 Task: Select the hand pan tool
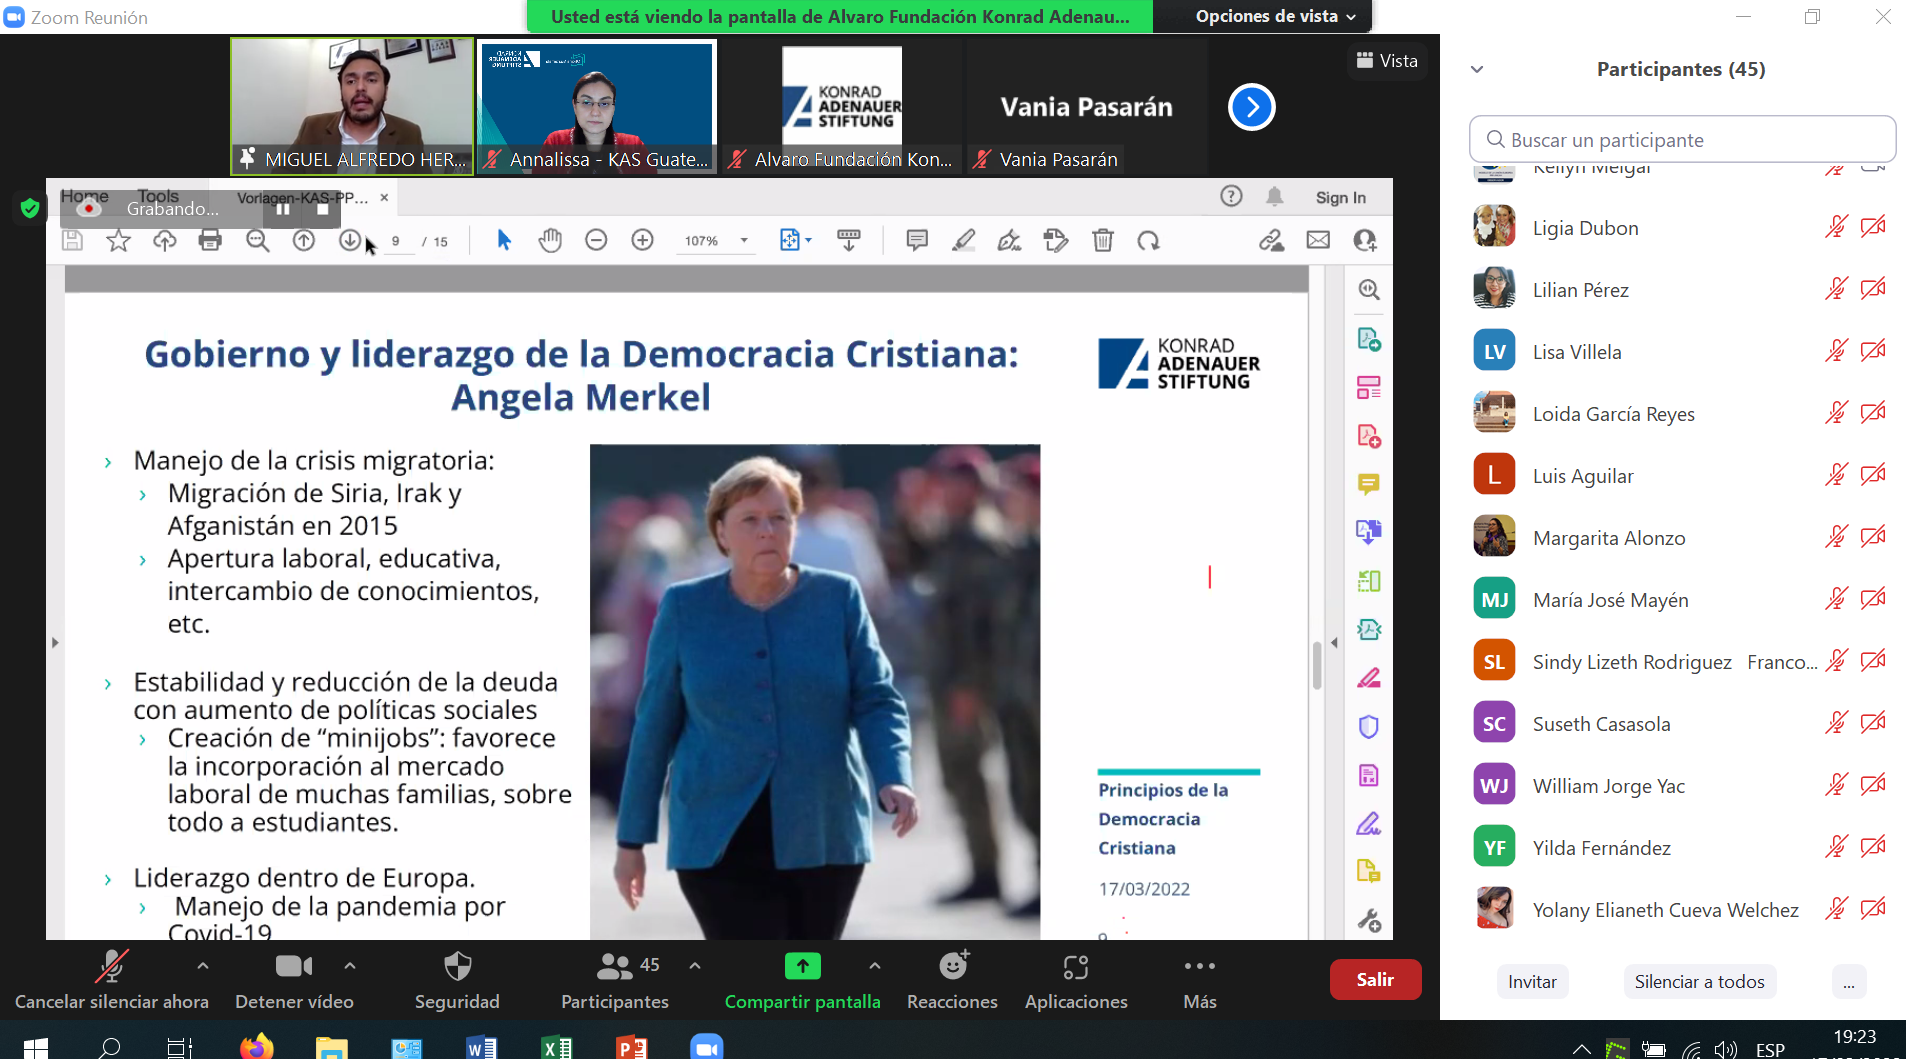(x=550, y=240)
